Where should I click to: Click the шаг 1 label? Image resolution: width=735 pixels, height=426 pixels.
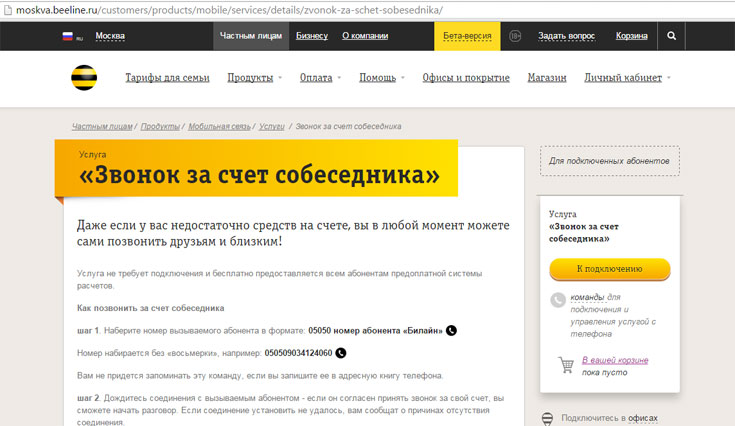tap(88, 330)
